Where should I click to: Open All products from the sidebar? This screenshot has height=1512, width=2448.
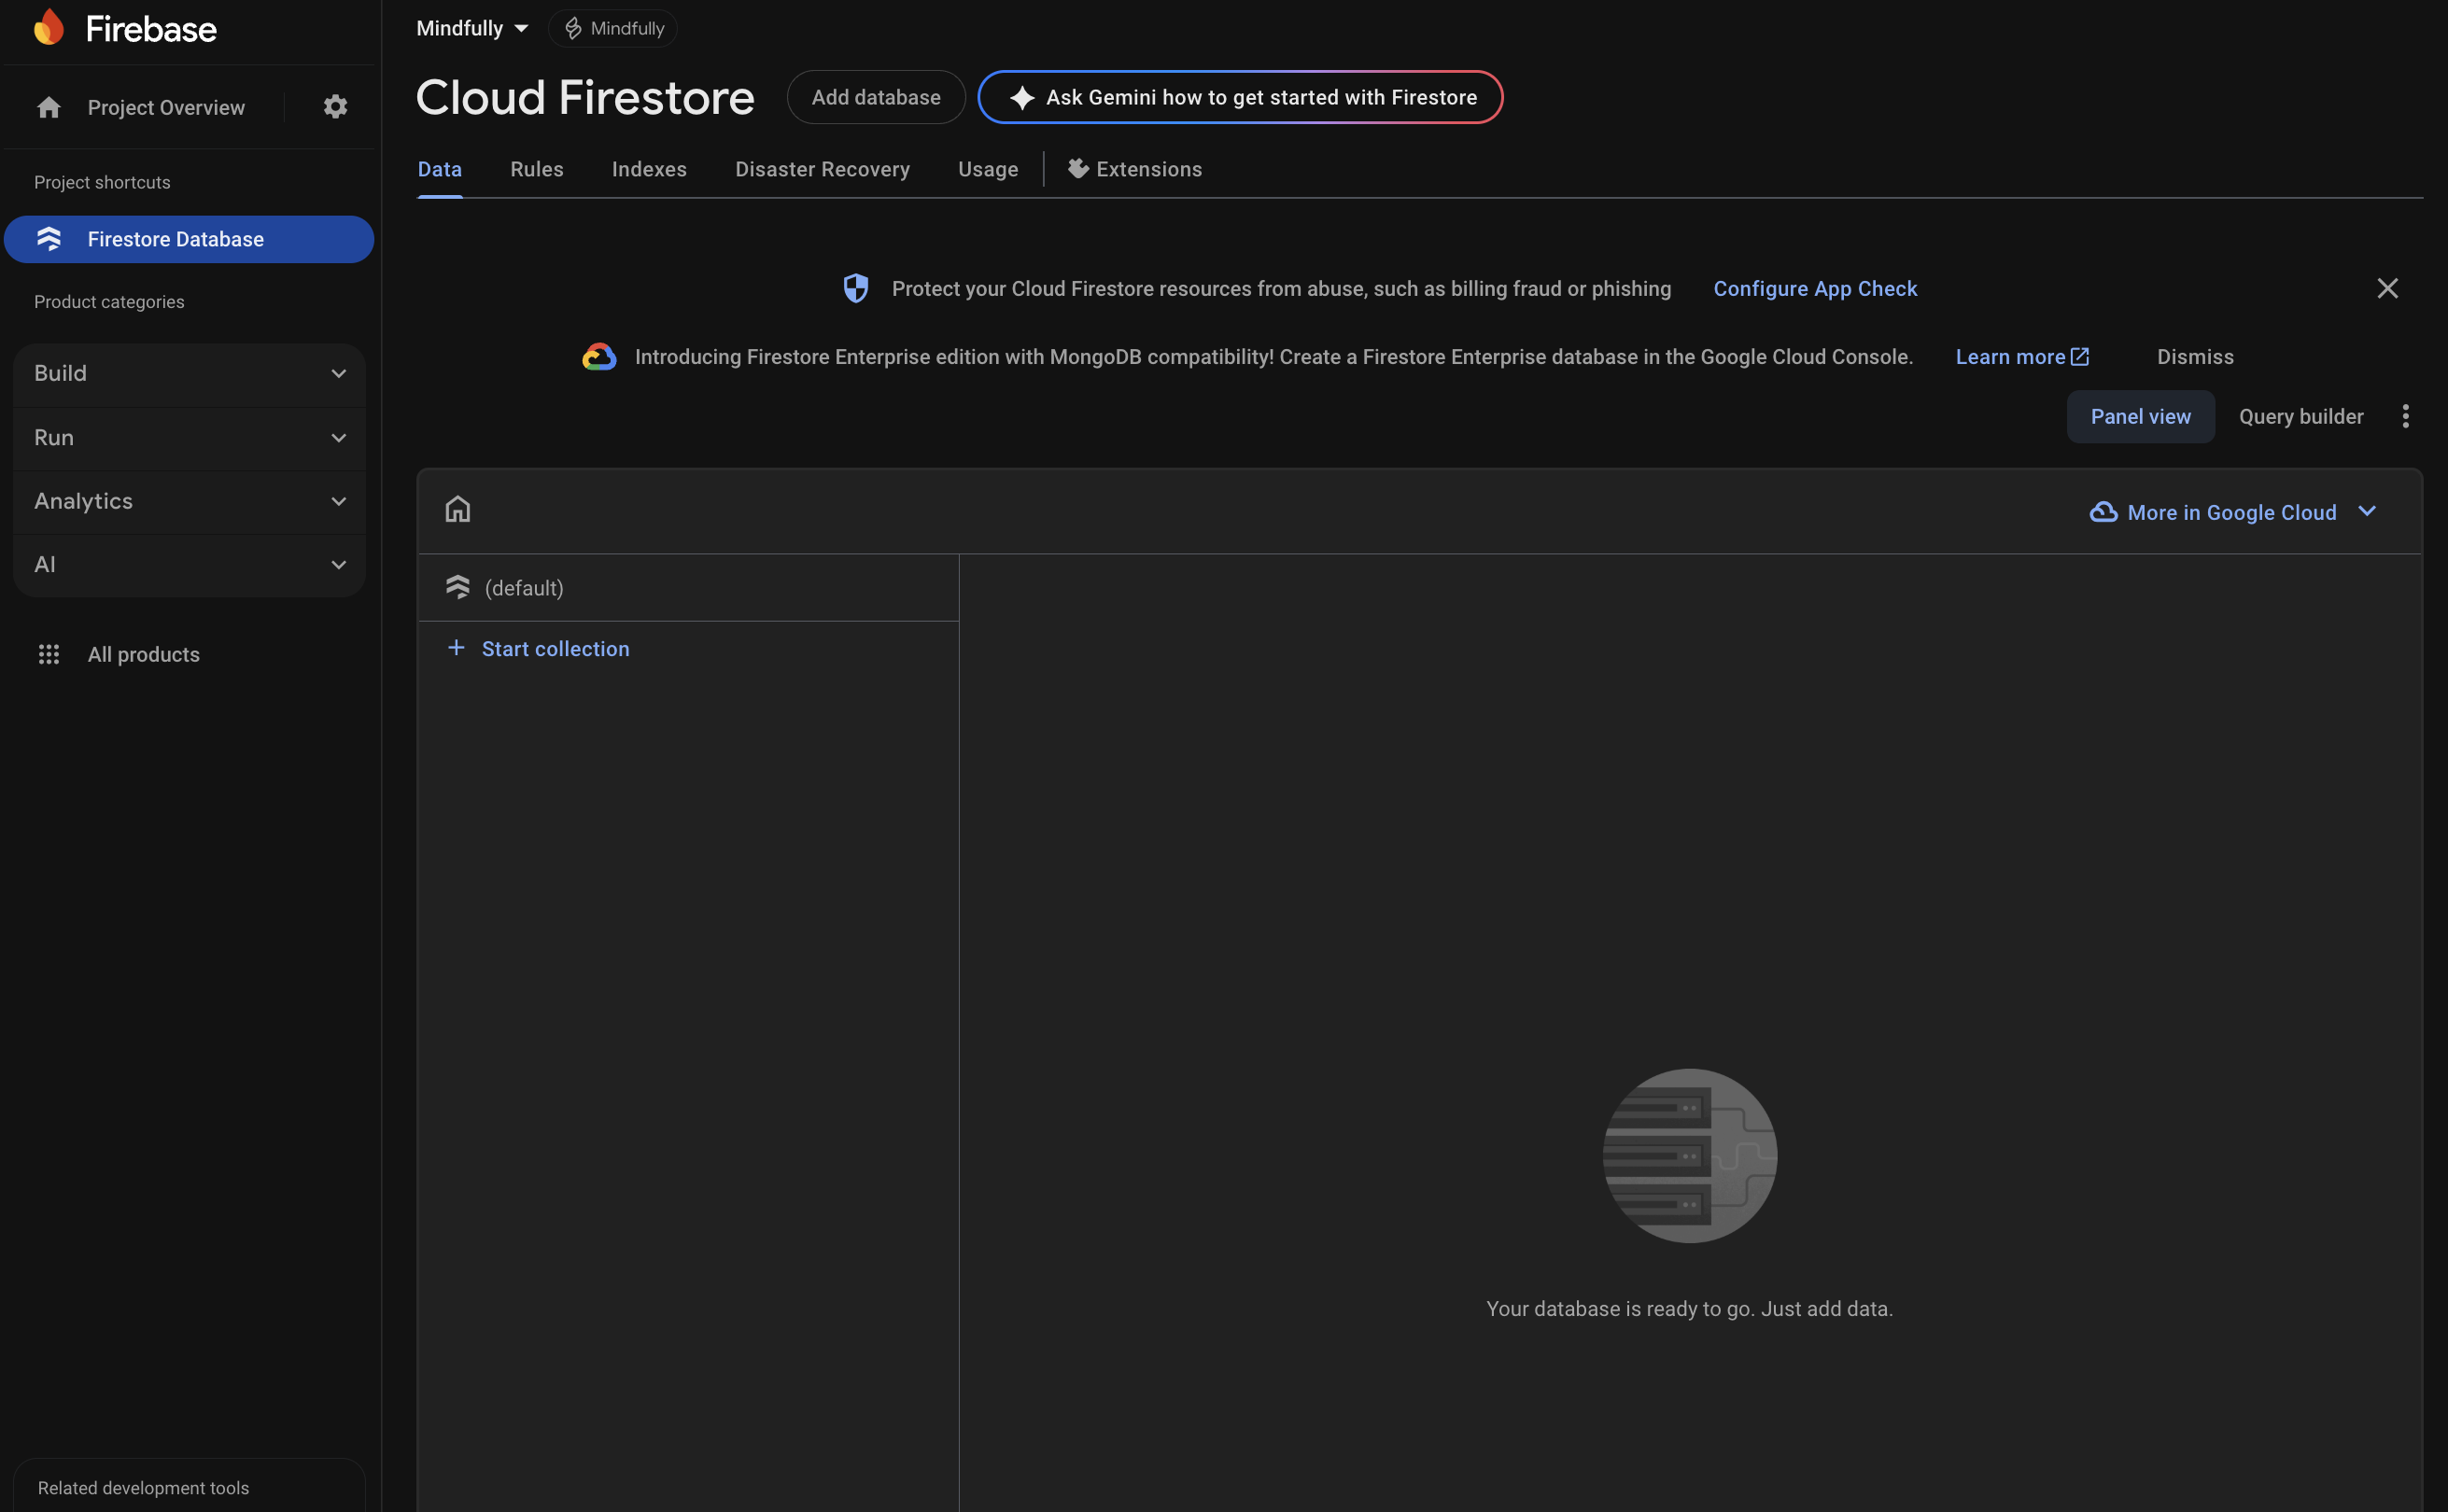point(143,654)
